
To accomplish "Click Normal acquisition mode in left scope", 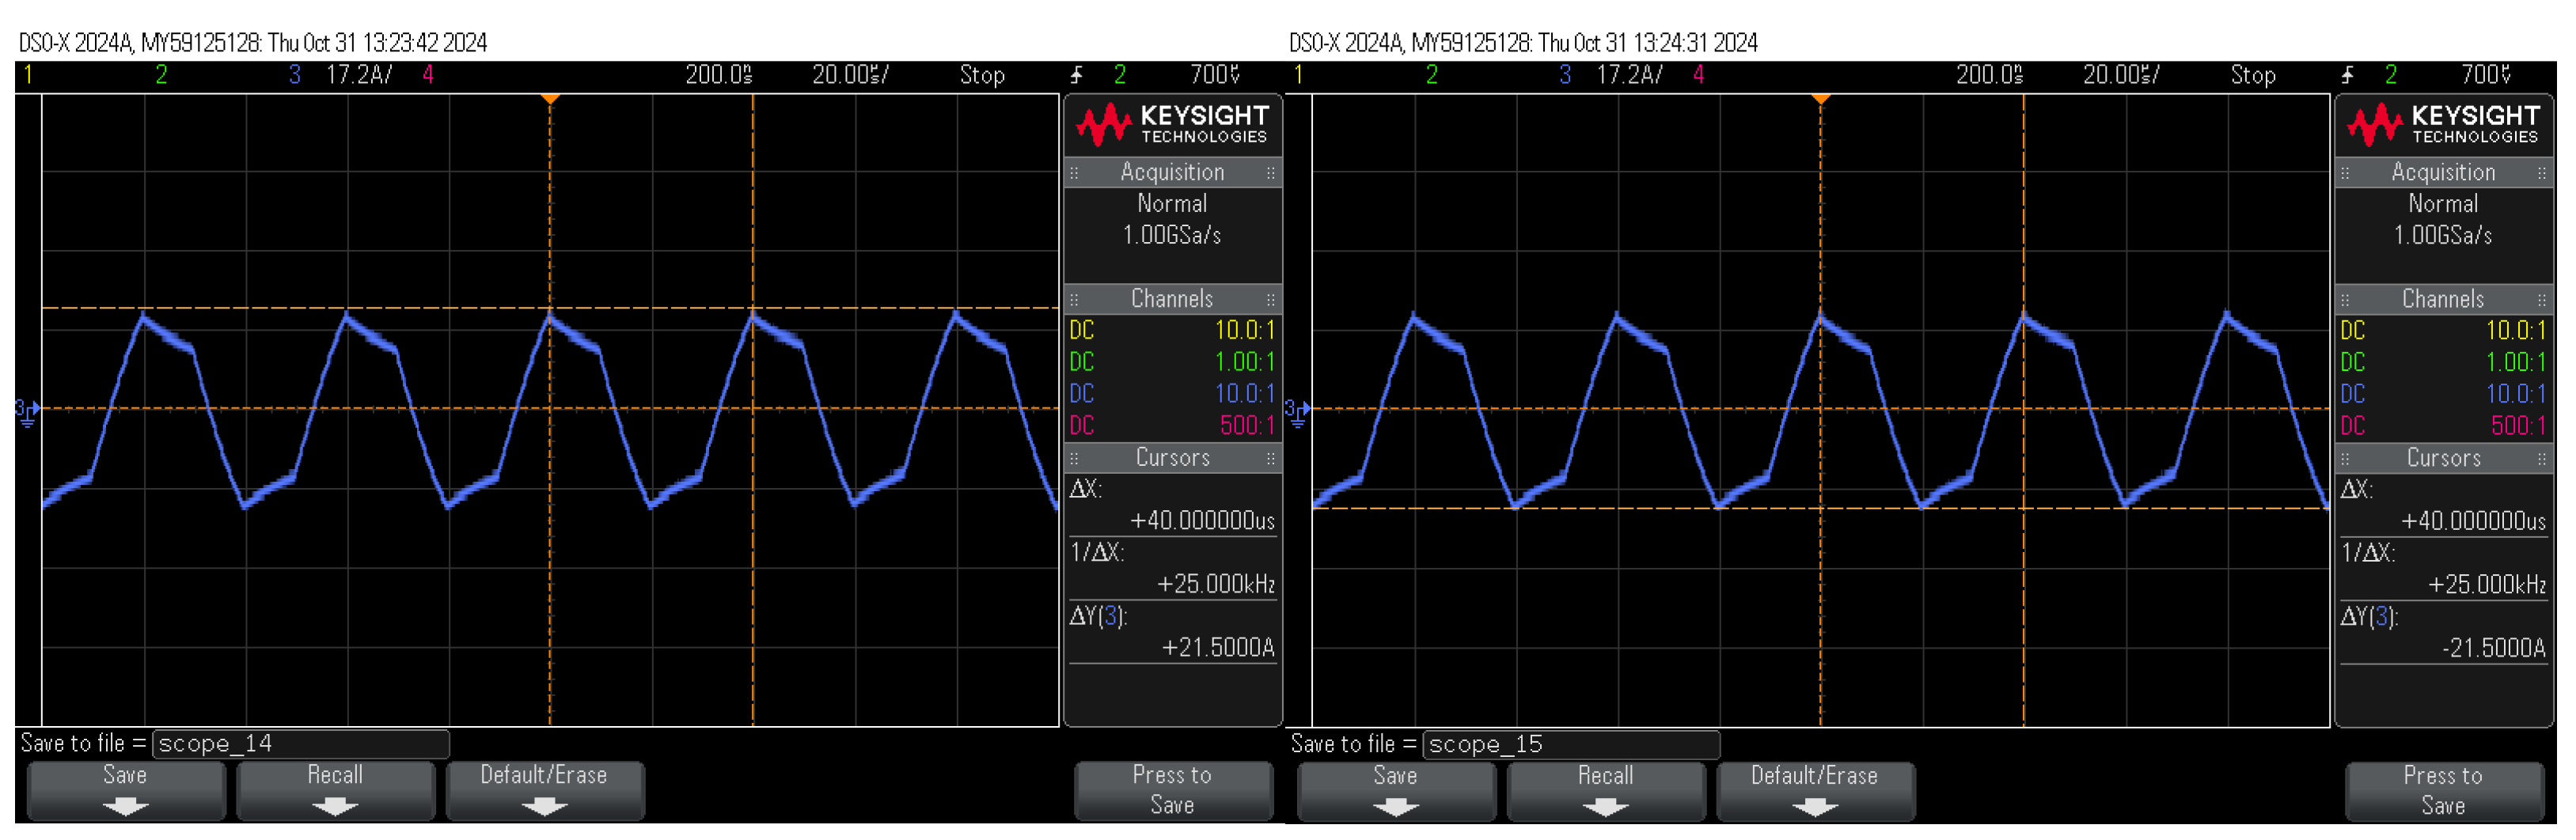I will tap(1172, 204).
